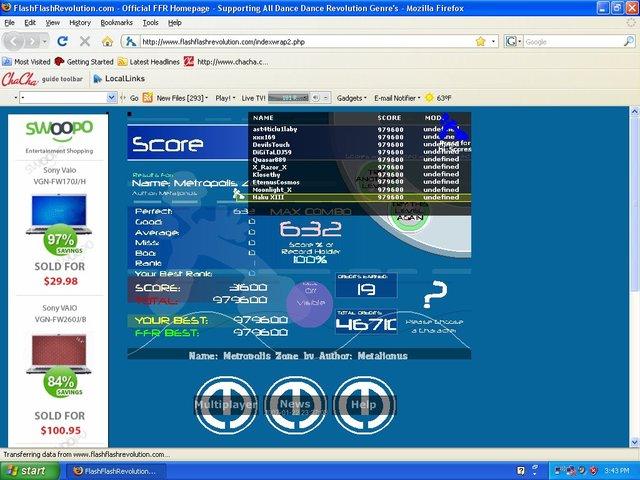The height and width of the screenshot is (480, 640).
Task: Click the Windows start button
Action: (29, 471)
